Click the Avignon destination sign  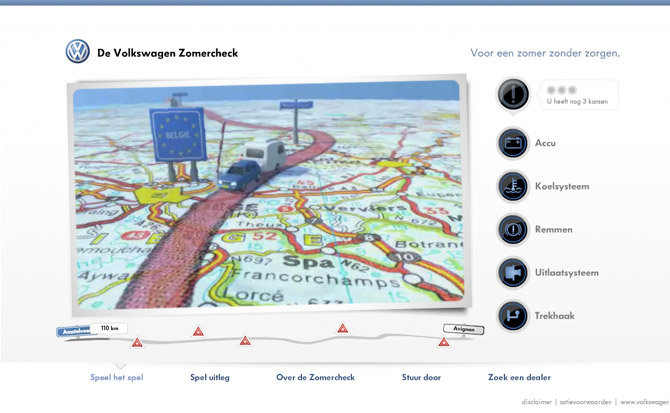(464, 329)
